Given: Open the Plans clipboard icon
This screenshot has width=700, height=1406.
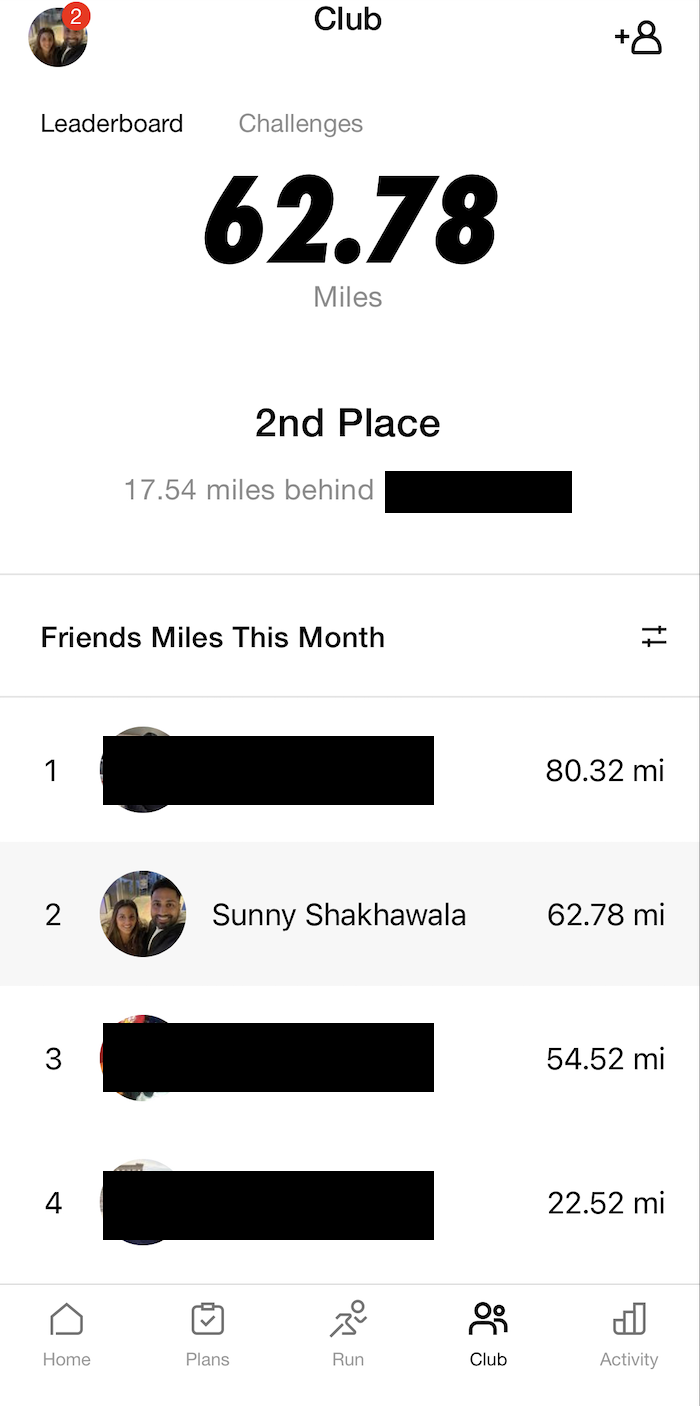Looking at the screenshot, I should tap(208, 1320).
